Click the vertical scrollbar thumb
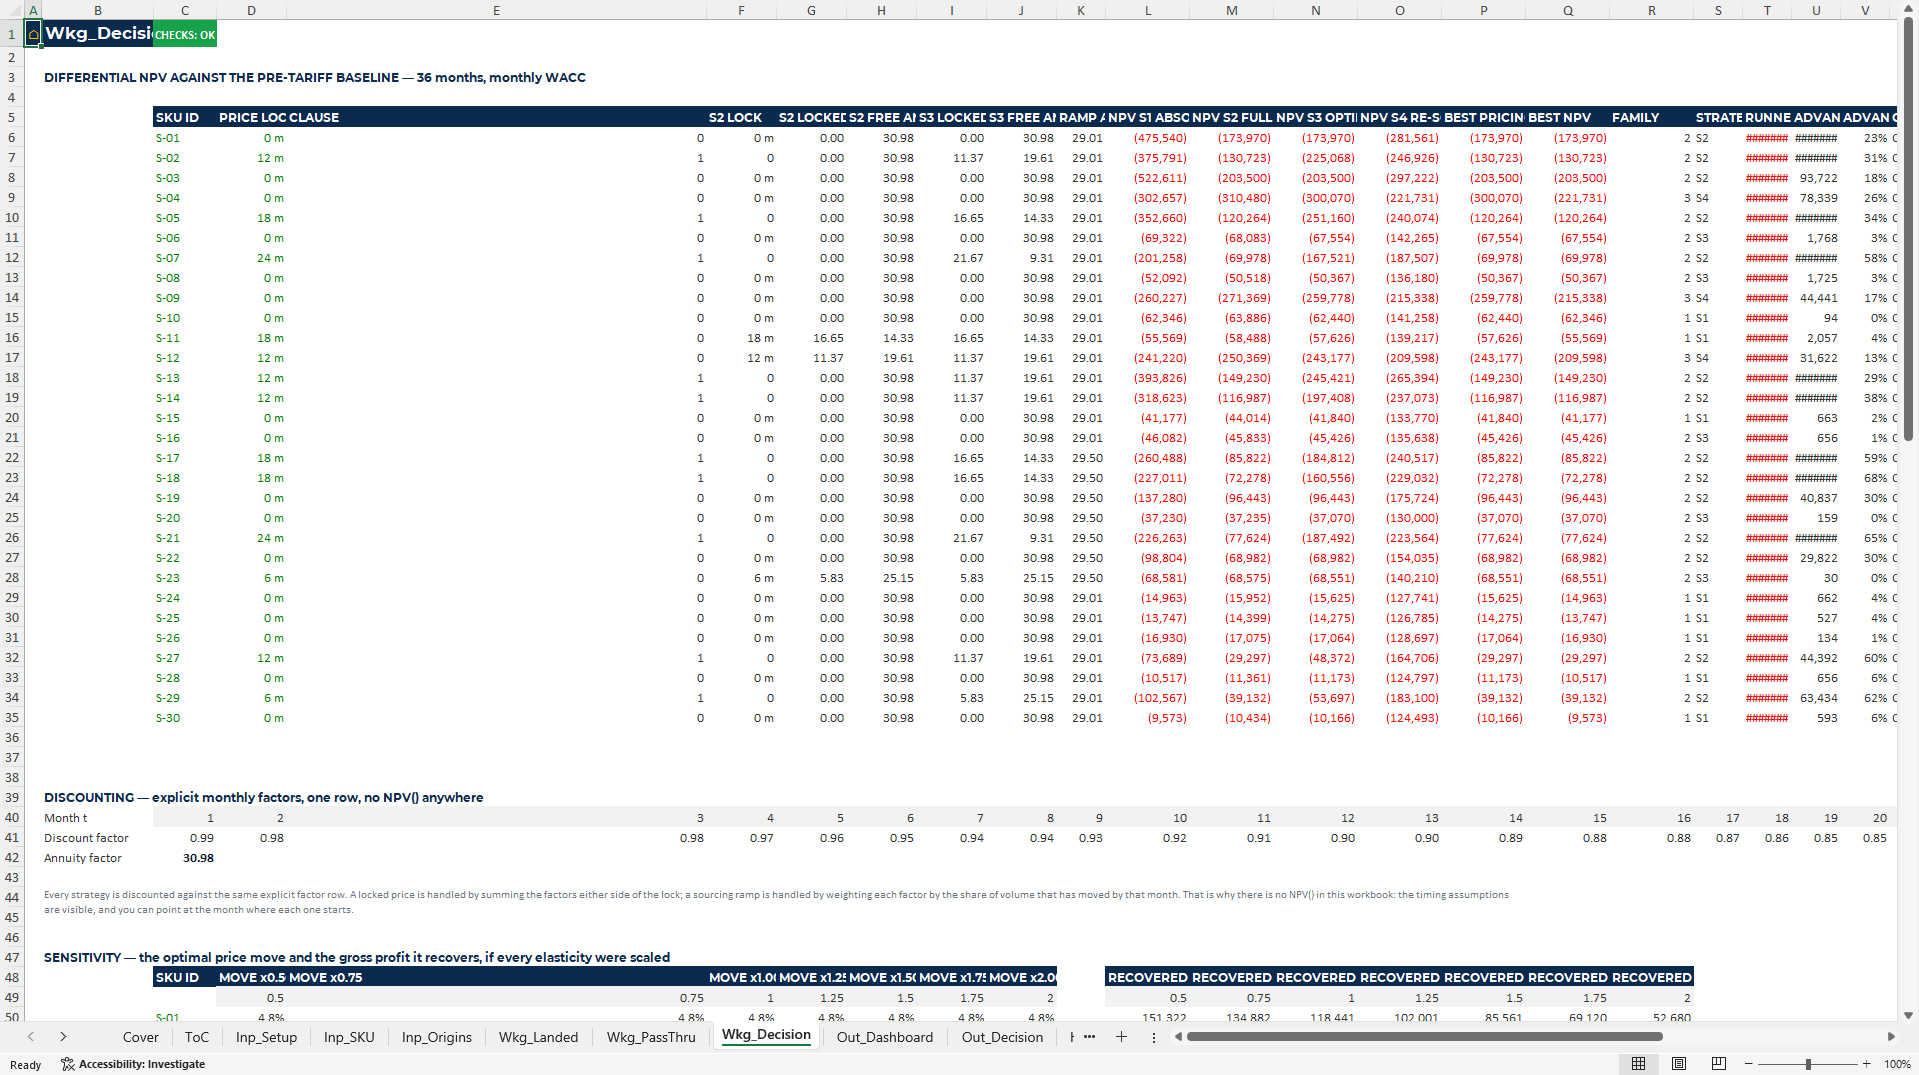This screenshot has height=1075, width=1919. coord(1908,230)
